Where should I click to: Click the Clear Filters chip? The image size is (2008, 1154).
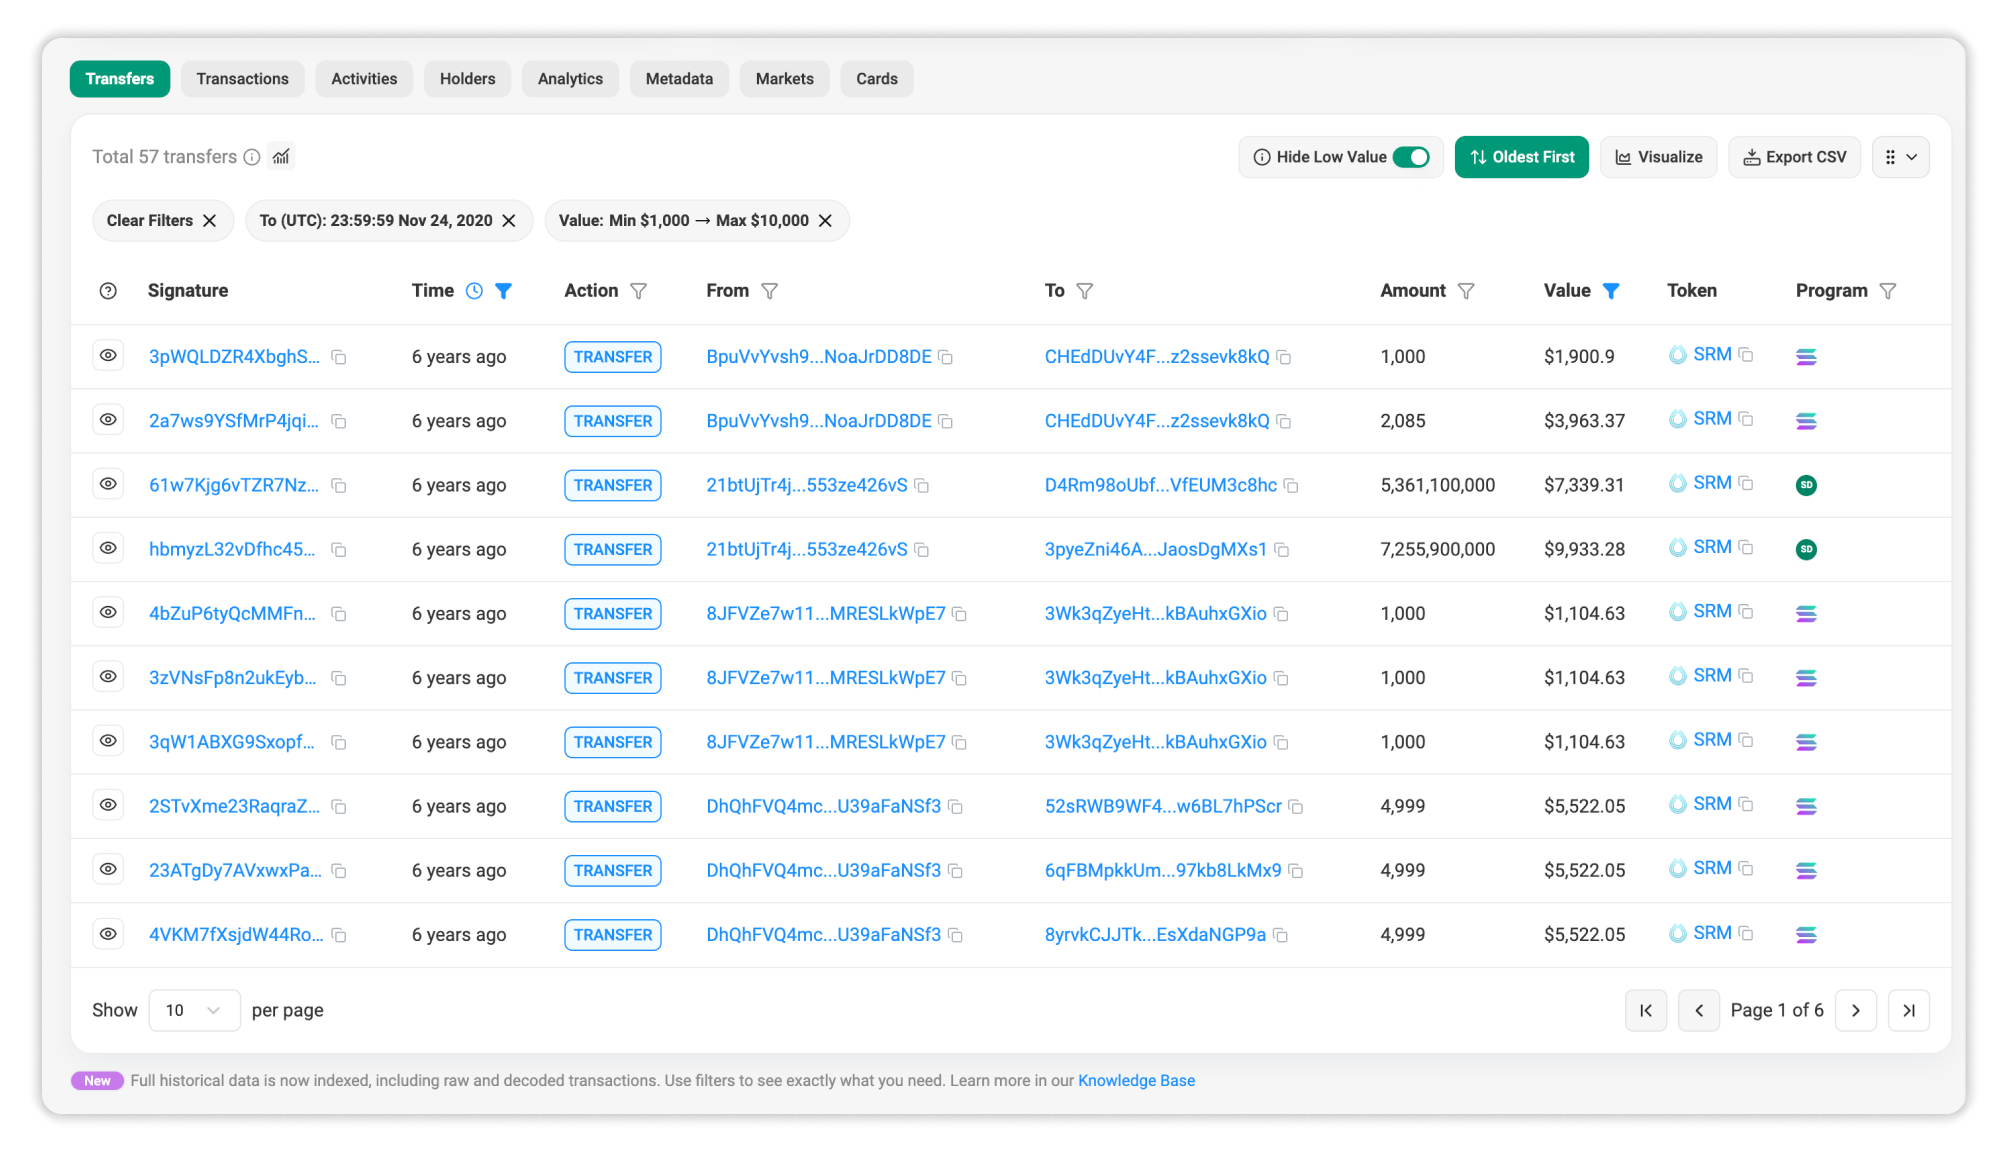(162, 221)
